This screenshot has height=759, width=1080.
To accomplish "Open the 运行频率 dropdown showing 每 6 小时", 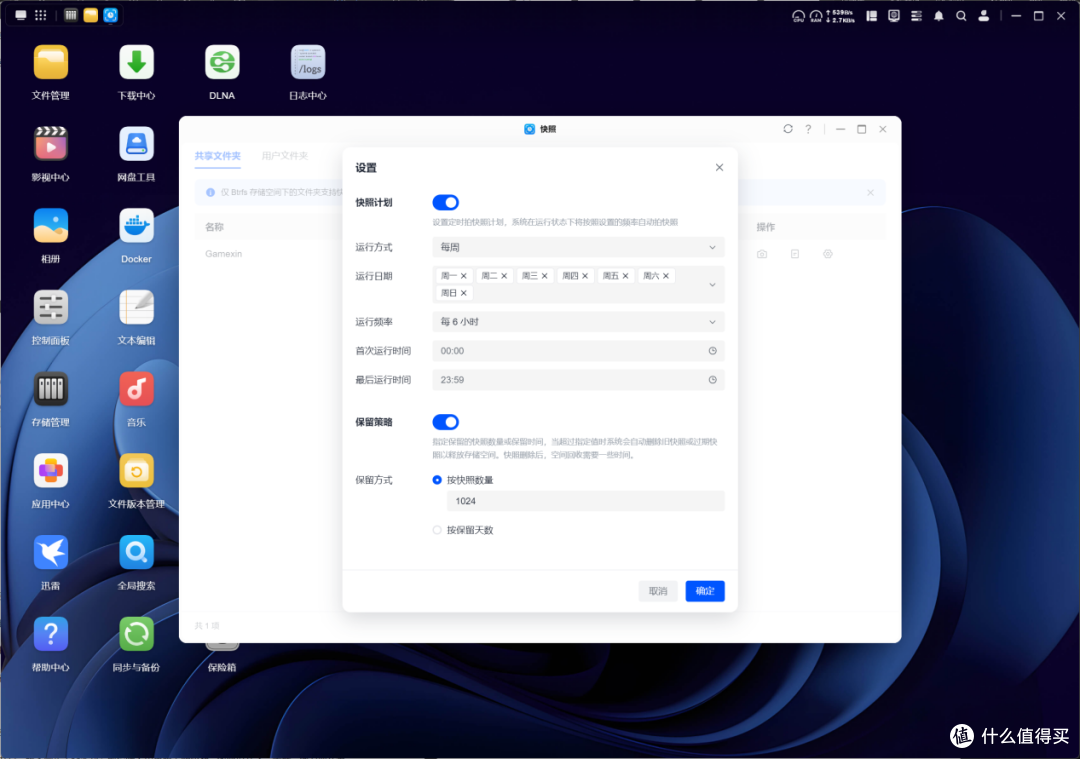I will 578,322.
